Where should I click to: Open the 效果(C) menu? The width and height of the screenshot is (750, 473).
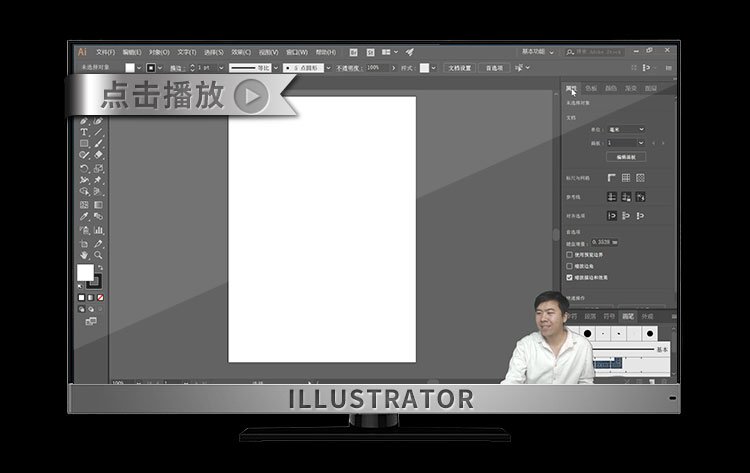click(241, 52)
